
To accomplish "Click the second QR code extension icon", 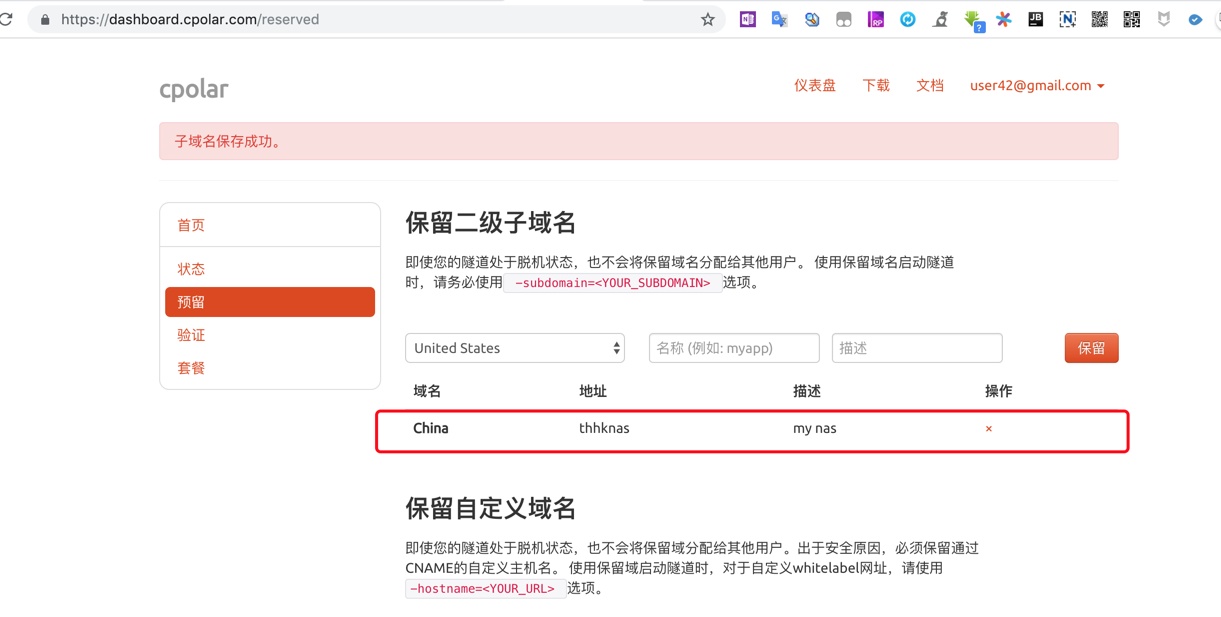I will (x=1132, y=19).
